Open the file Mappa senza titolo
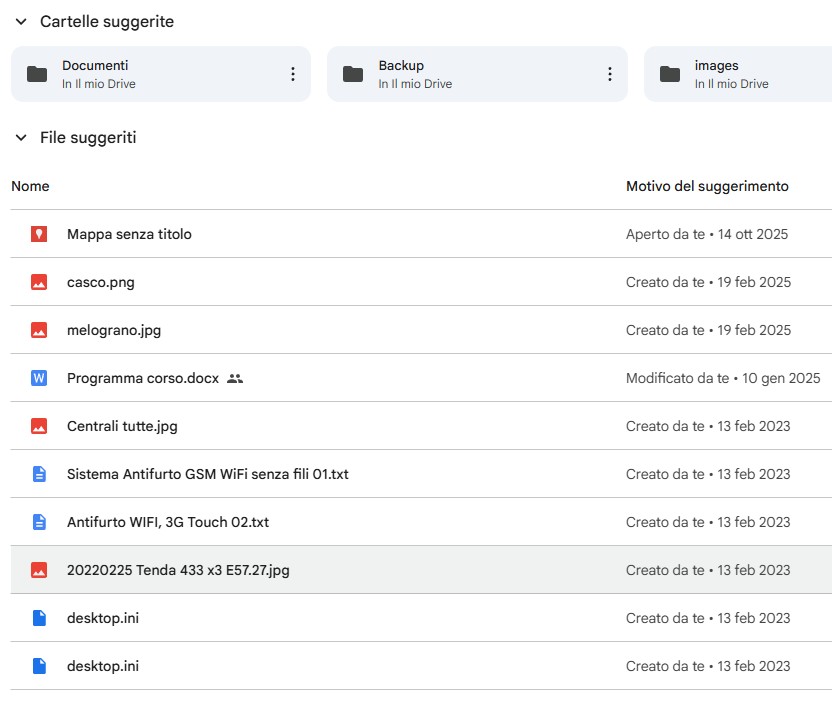The width and height of the screenshot is (832, 709). pyautogui.click(x=131, y=234)
